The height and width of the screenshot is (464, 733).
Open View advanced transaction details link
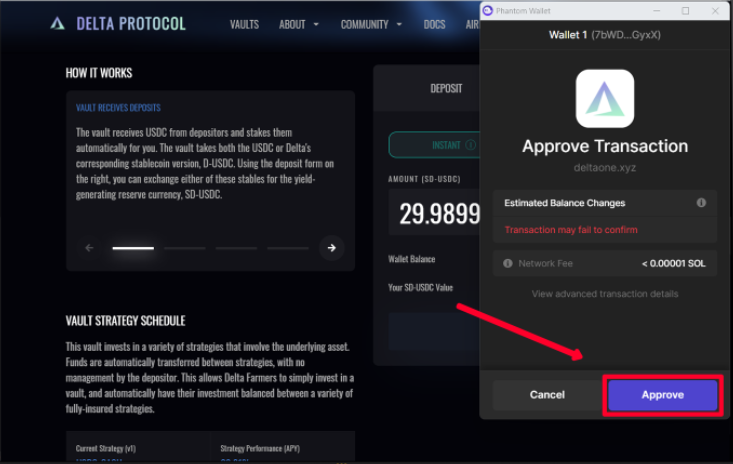point(604,294)
